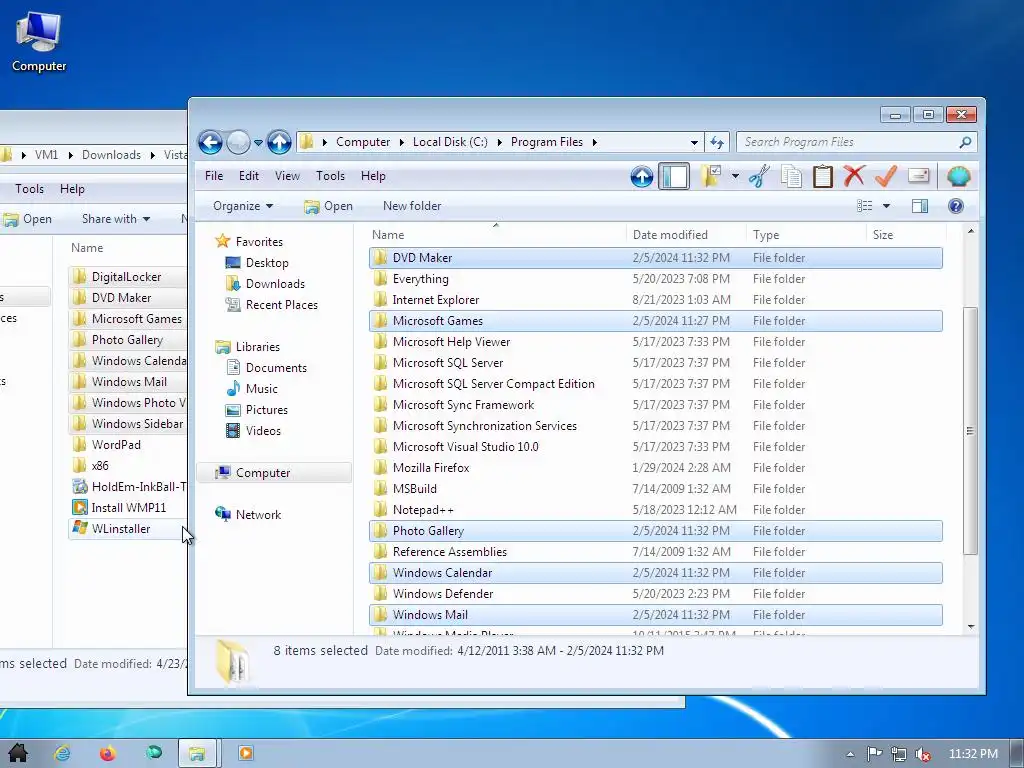Open Classic Shell settings shell icon

(959, 176)
